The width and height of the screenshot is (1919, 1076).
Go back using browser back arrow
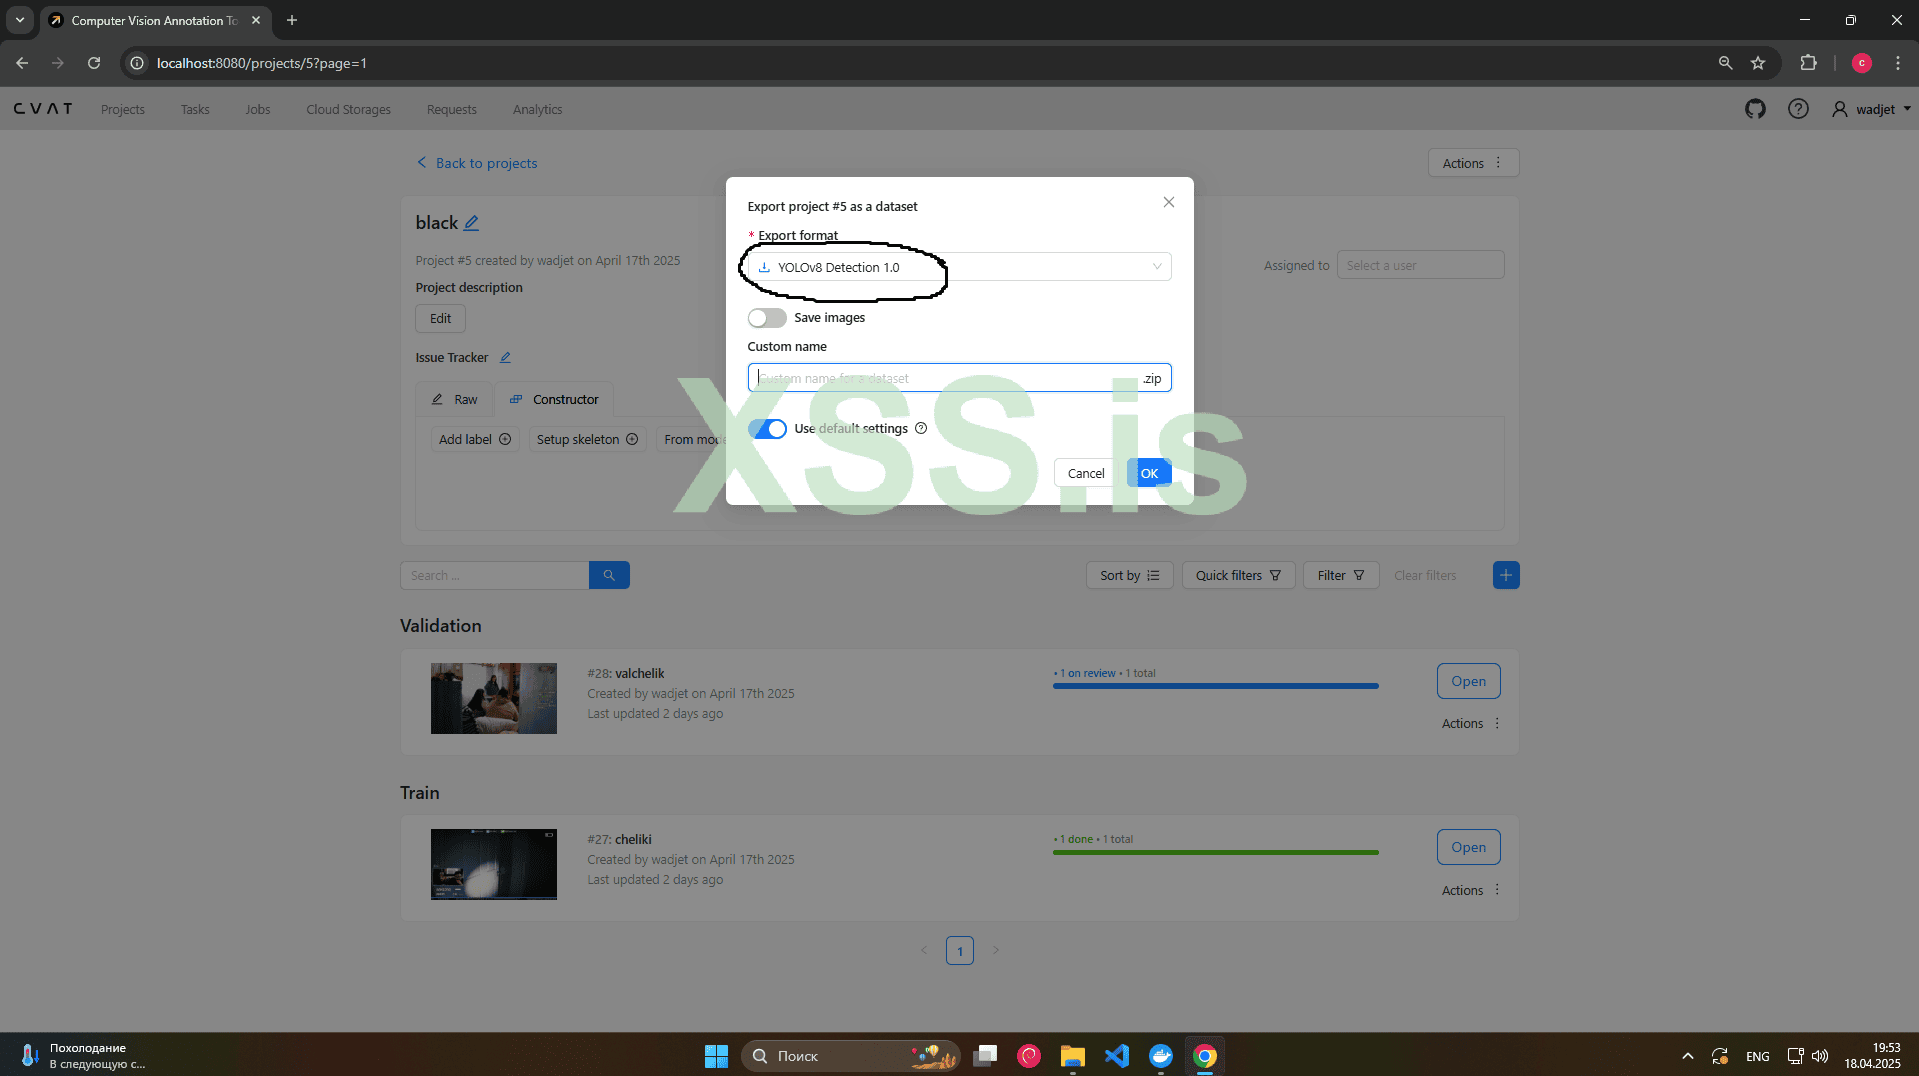tap(22, 63)
